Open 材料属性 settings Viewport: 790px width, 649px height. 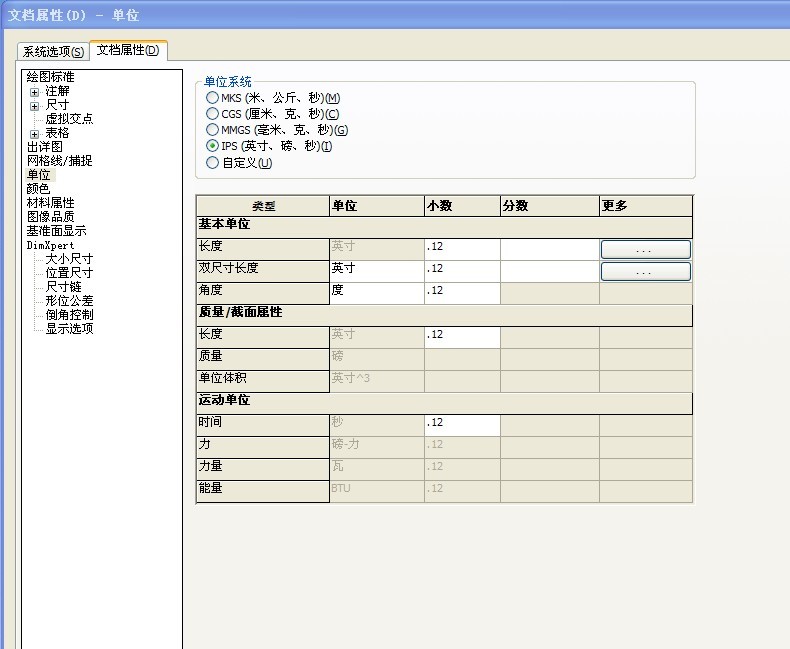pos(50,203)
